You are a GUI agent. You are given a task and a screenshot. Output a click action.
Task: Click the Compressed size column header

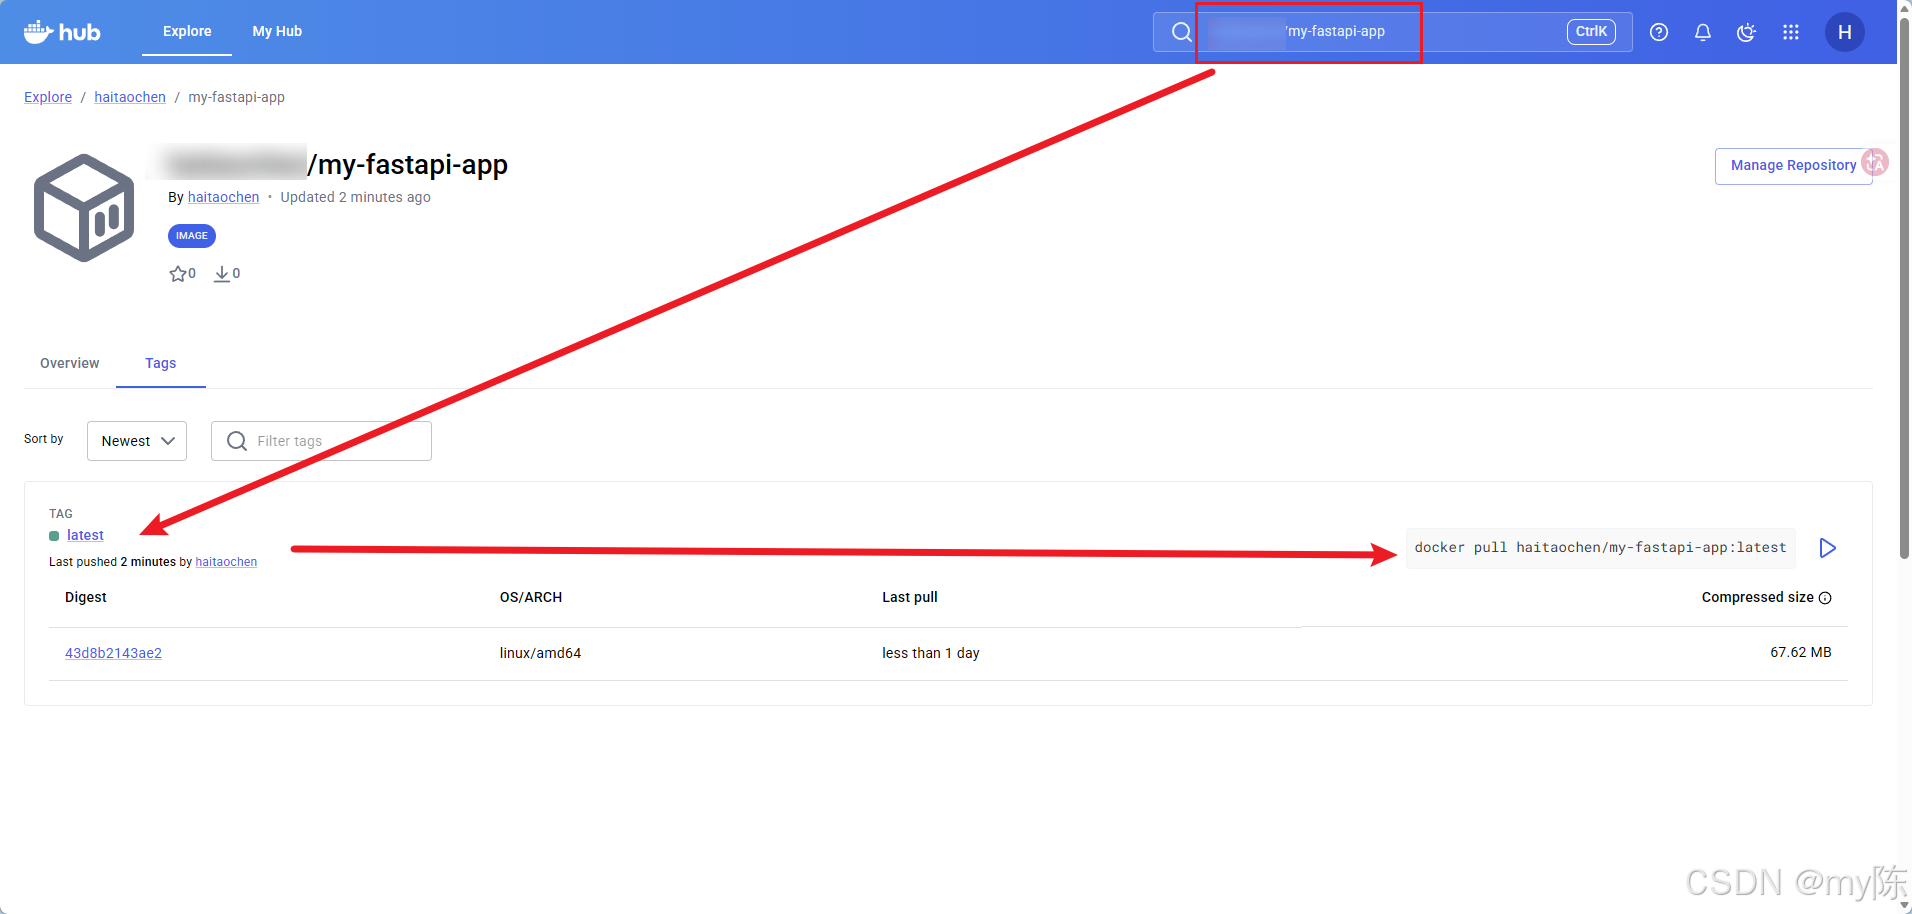(x=1757, y=597)
